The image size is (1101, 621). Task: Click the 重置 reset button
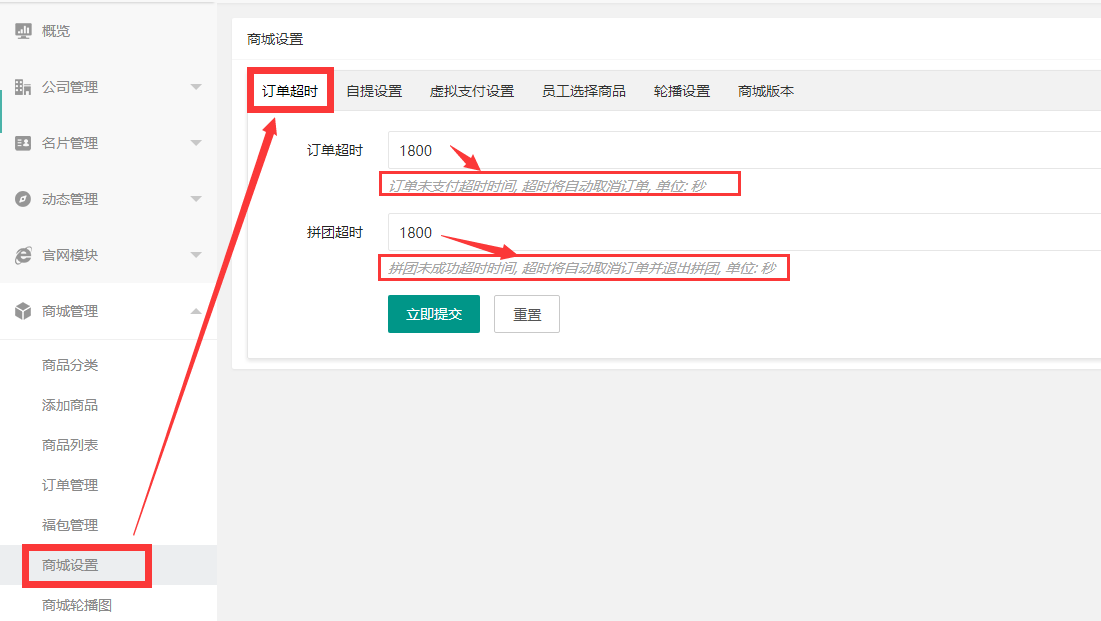pyautogui.click(x=527, y=314)
